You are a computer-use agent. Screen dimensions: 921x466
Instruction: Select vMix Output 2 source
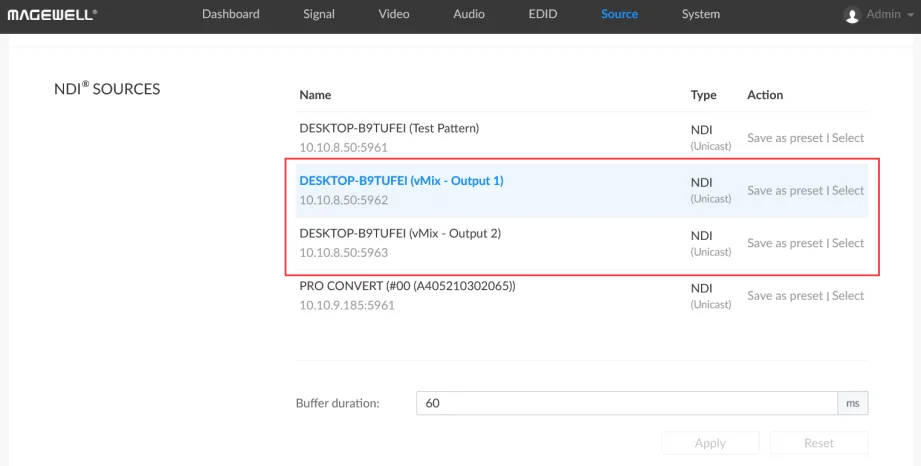click(x=848, y=243)
